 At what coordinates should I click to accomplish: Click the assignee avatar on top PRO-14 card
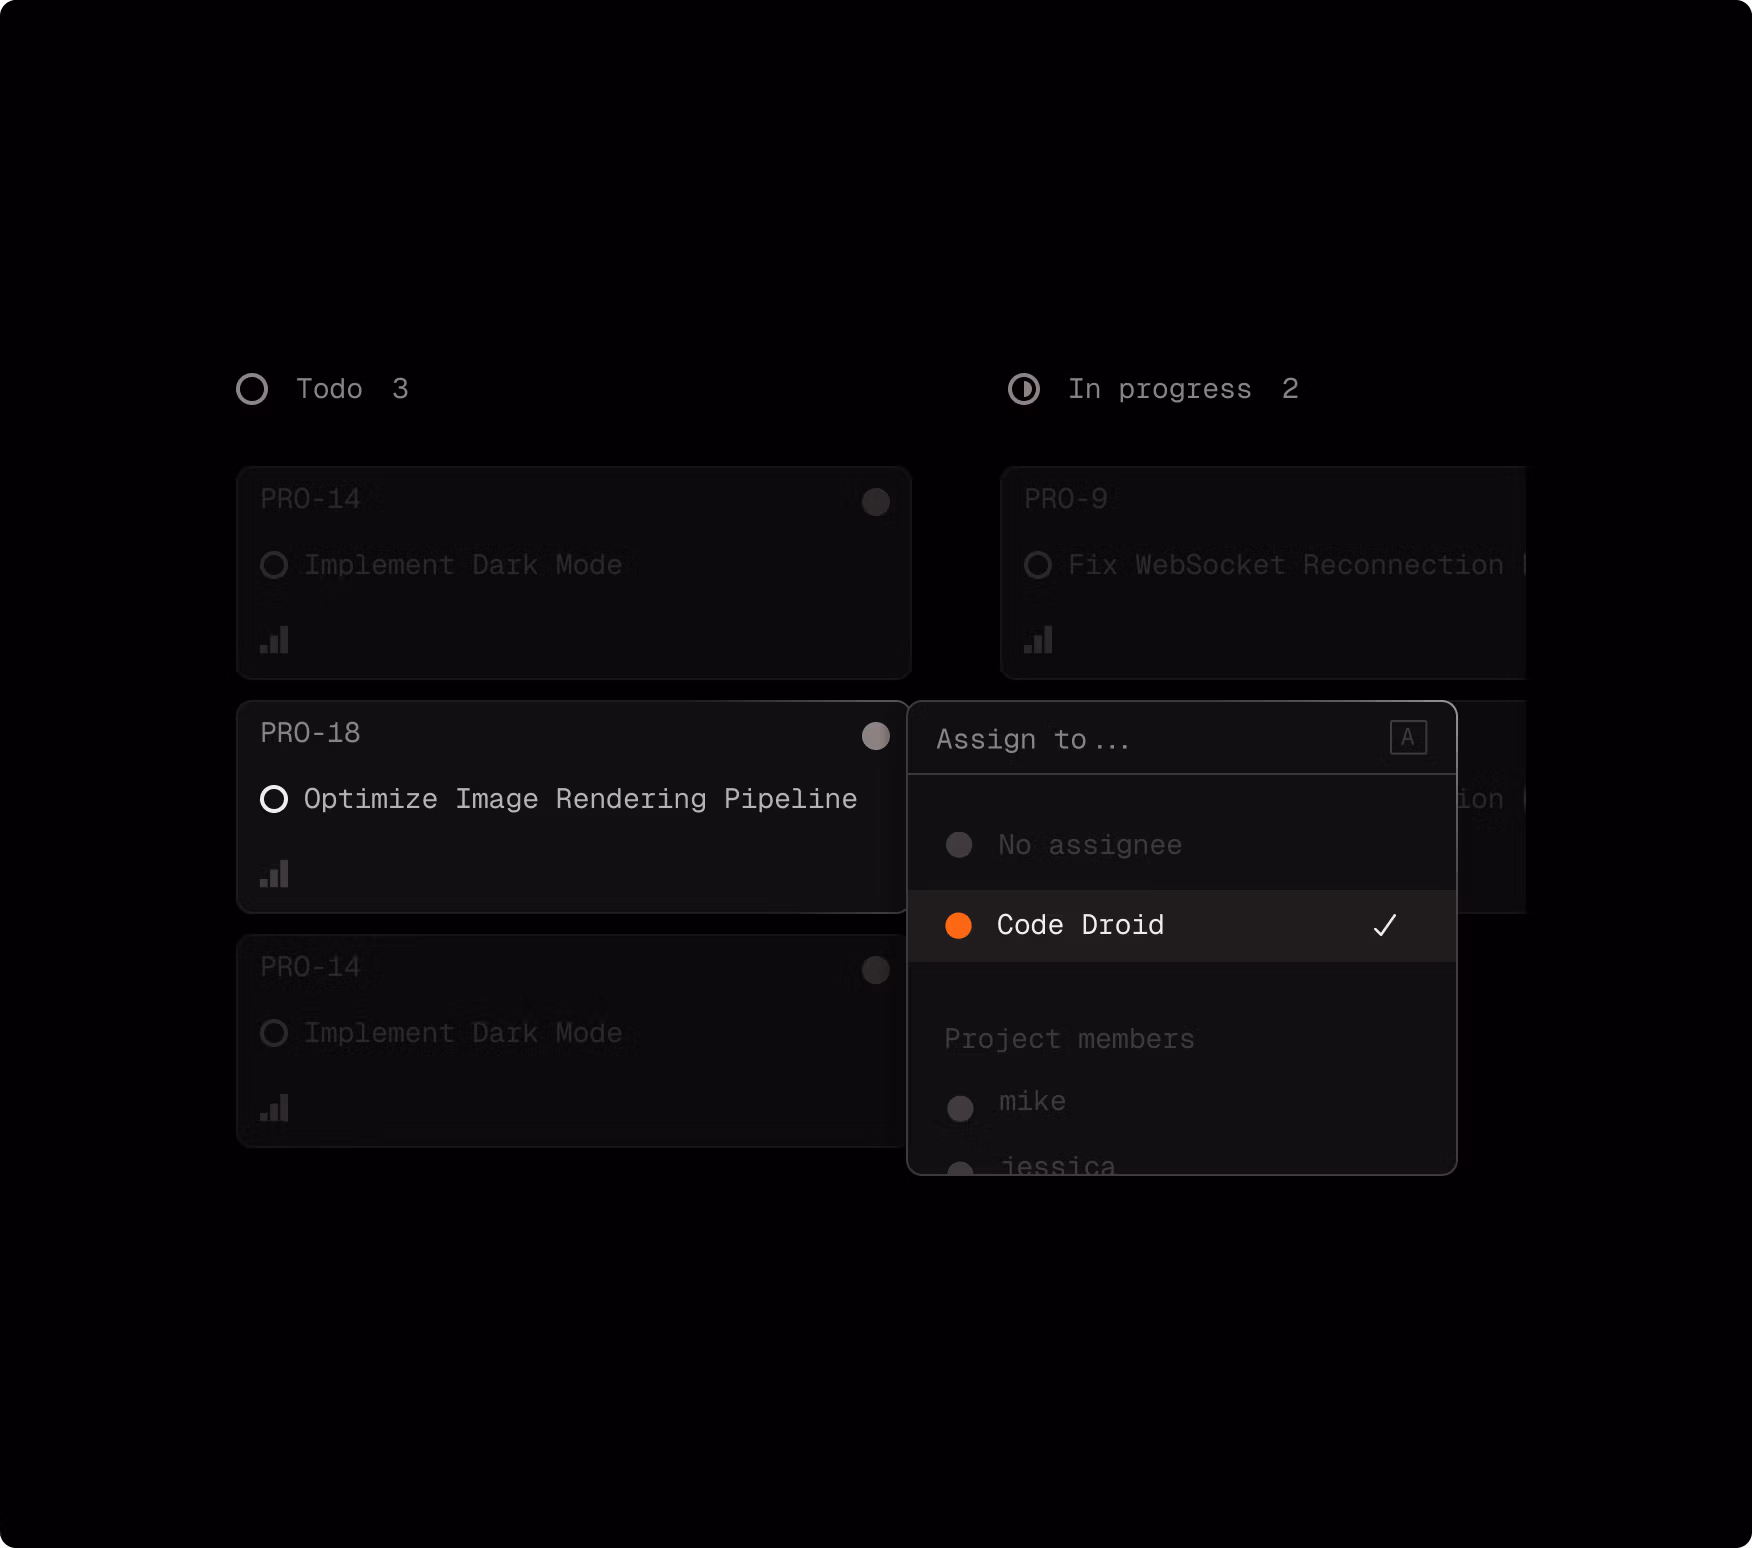(x=876, y=502)
